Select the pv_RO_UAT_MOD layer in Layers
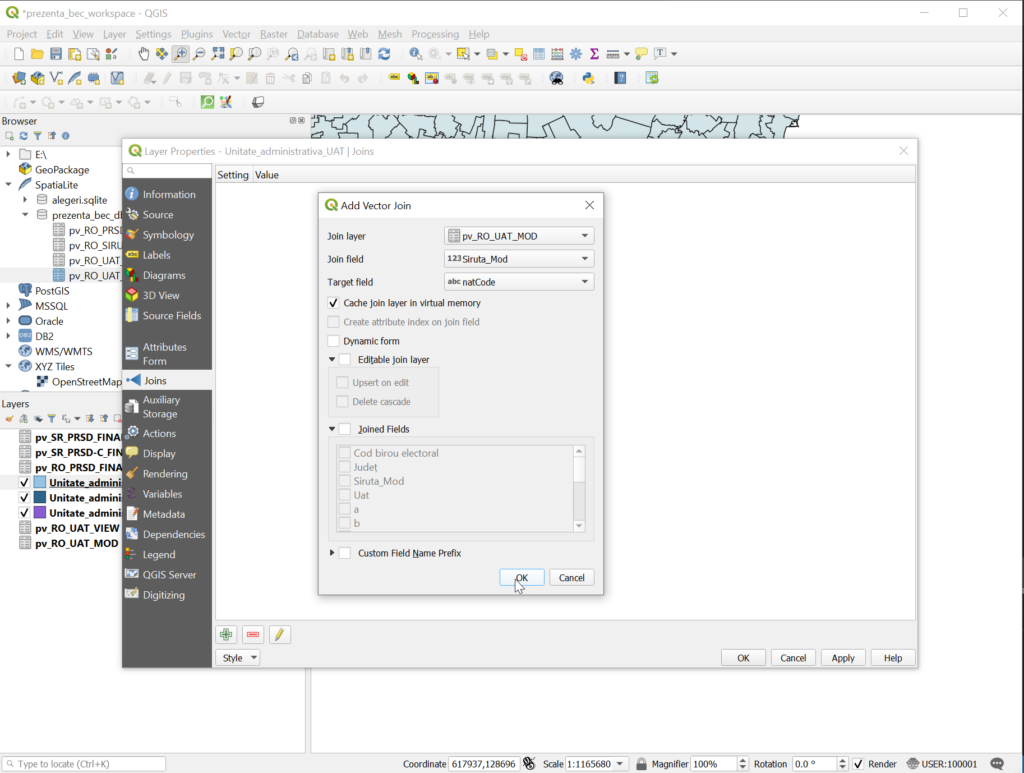The height and width of the screenshot is (773, 1024). [x=76, y=543]
